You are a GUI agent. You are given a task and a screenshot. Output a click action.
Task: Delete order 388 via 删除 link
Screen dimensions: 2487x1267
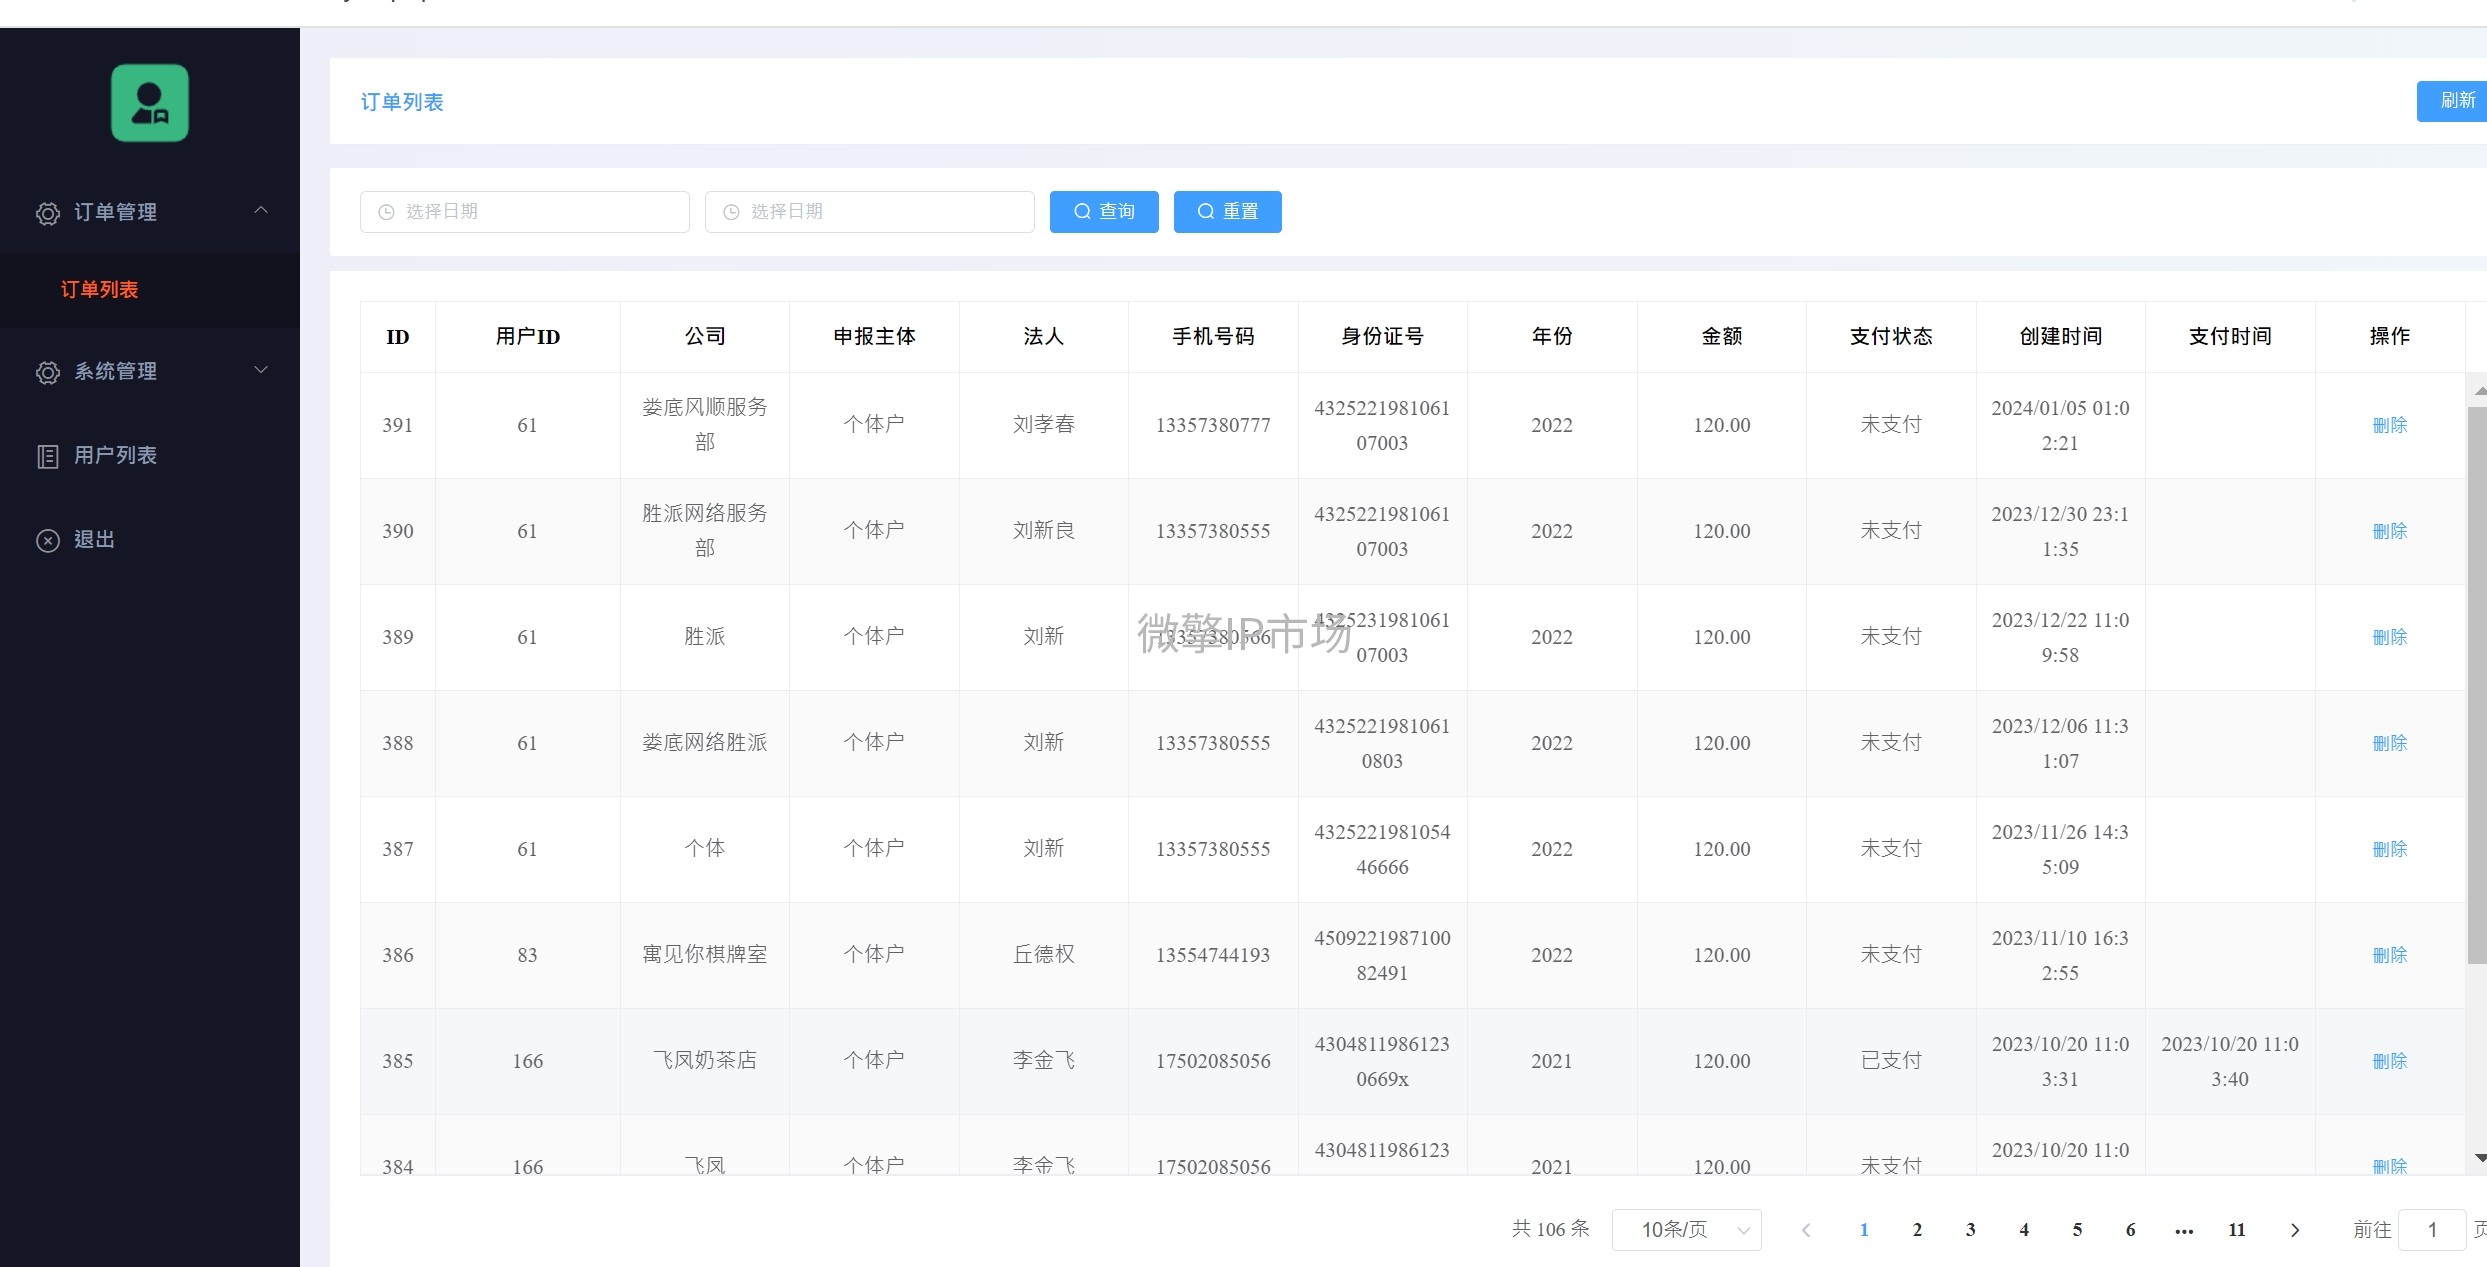pos(2390,743)
